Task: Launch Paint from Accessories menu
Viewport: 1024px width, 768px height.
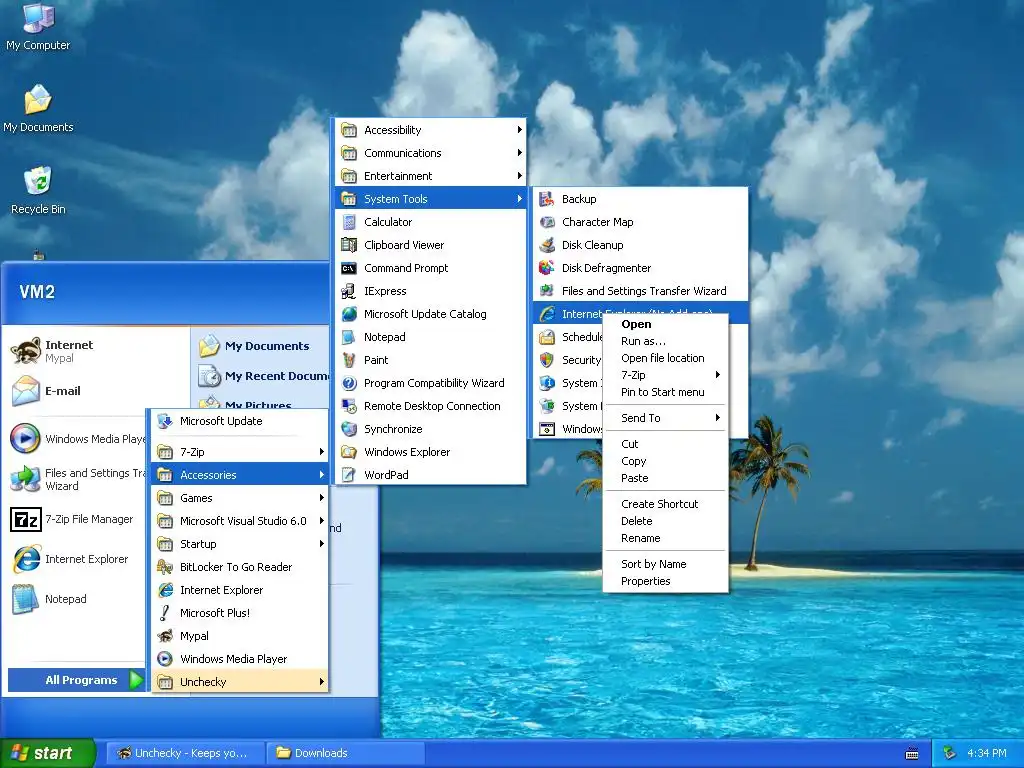Action: coord(430,360)
